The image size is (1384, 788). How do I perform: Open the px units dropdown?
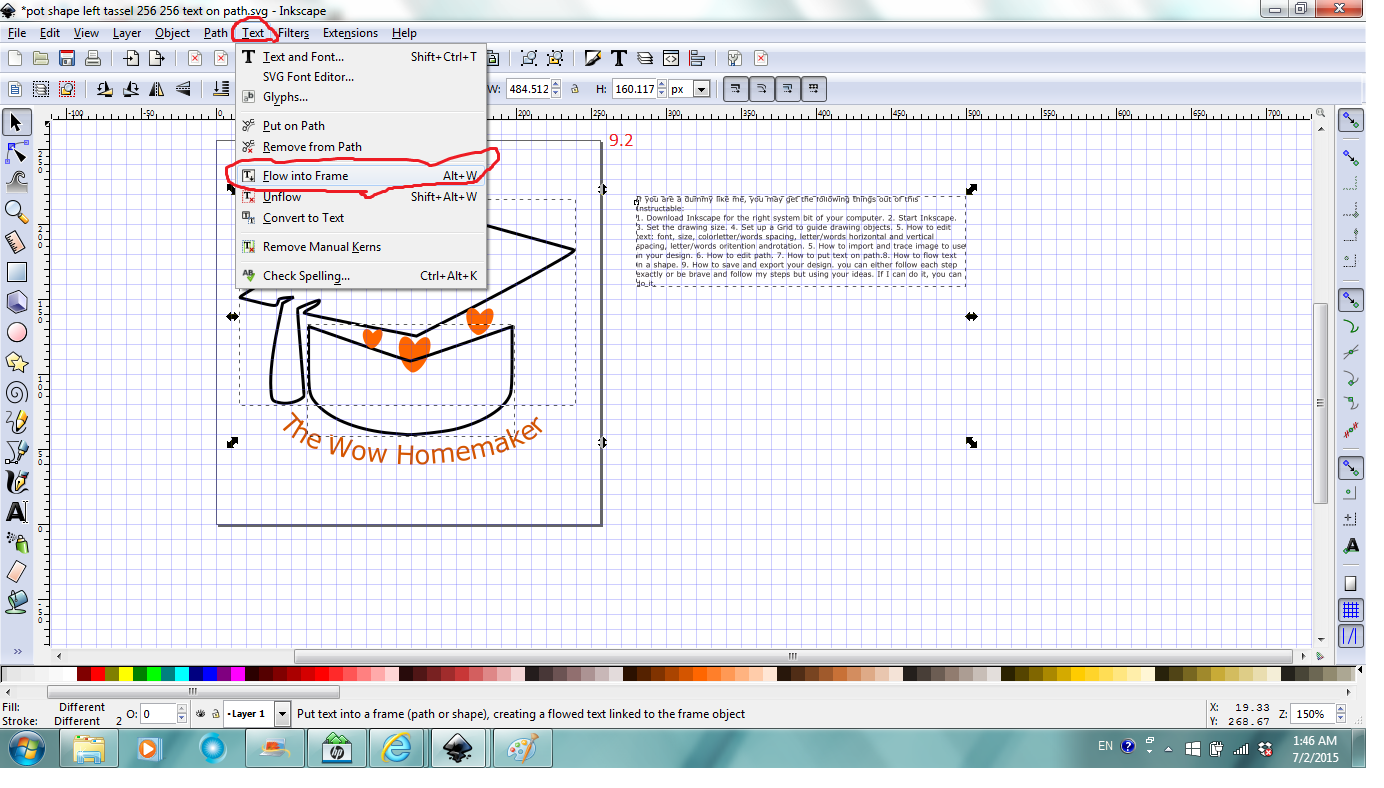point(701,89)
